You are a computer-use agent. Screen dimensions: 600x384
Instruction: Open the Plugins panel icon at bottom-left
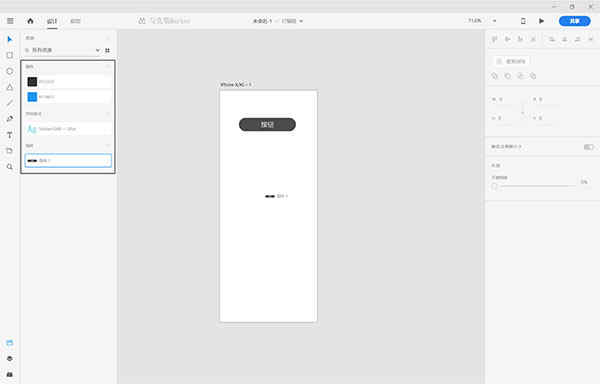coord(10,374)
